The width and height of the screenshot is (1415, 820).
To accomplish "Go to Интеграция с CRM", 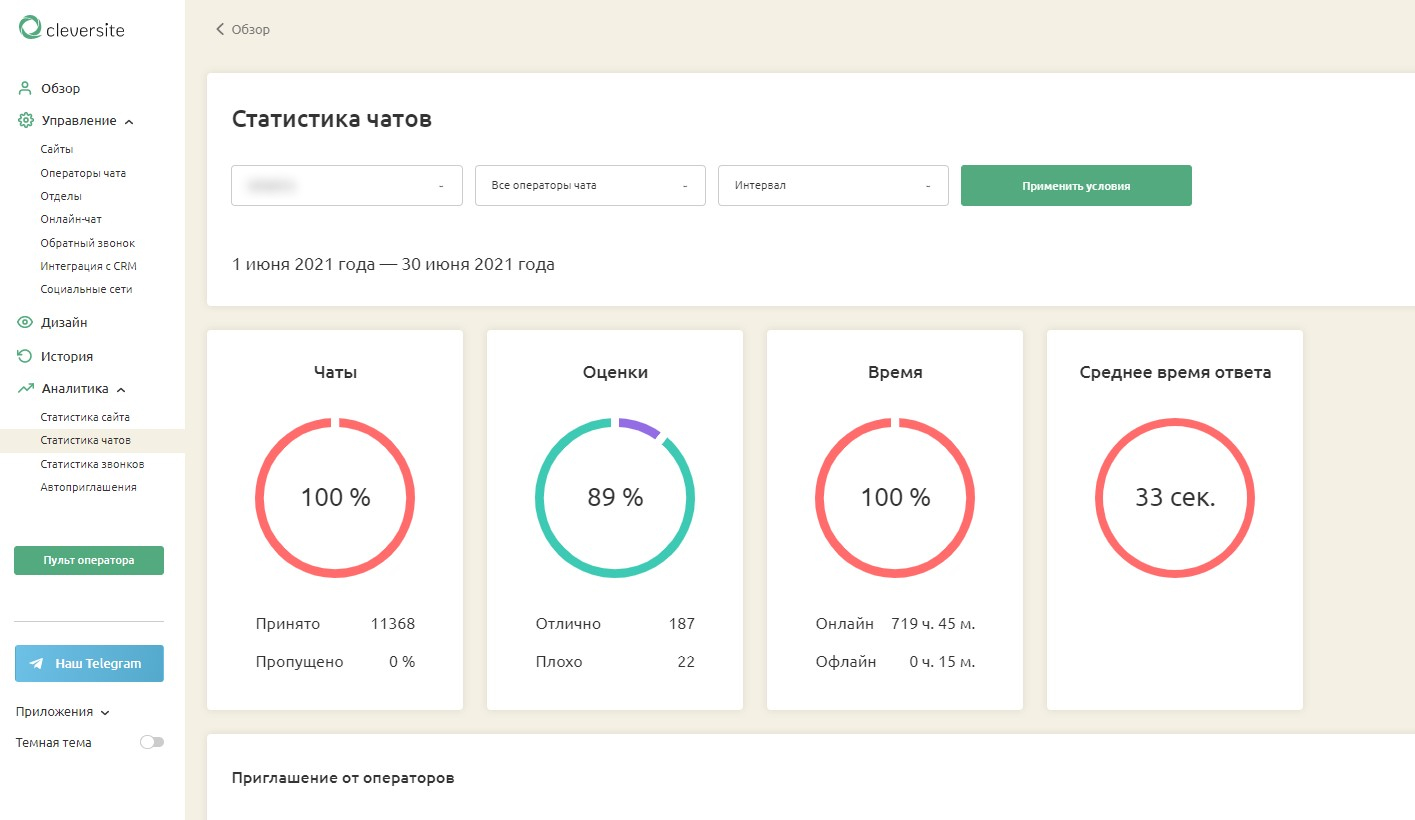I will (89, 266).
